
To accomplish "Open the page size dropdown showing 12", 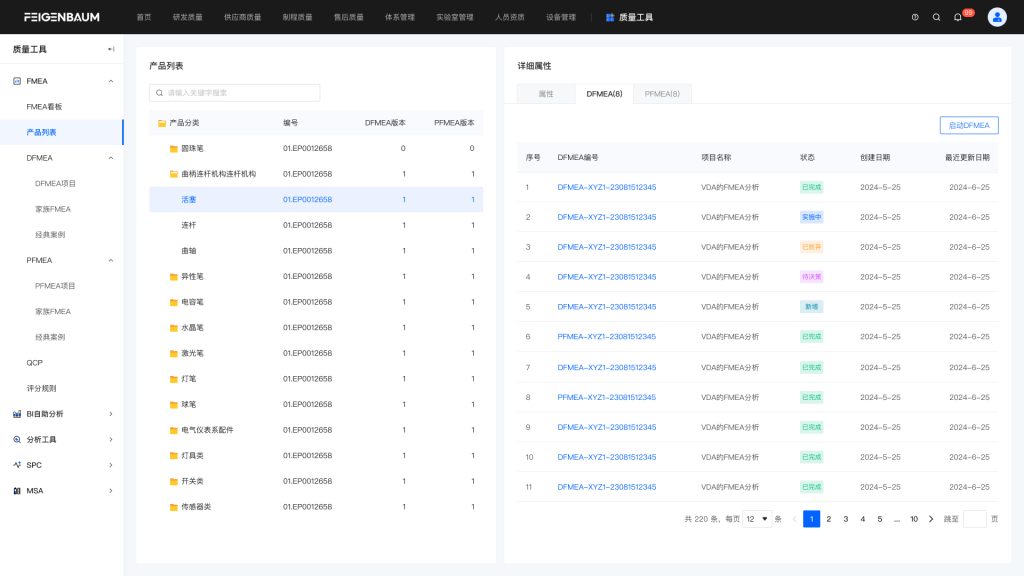I will coord(757,519).
